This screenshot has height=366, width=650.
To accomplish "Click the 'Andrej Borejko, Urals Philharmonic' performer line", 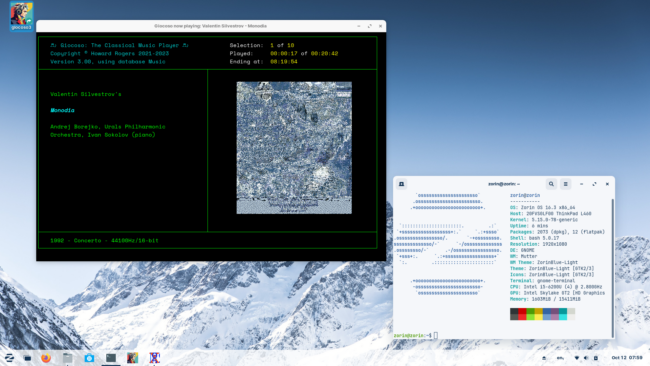I will pyautogui.click(x=108, y=127).
